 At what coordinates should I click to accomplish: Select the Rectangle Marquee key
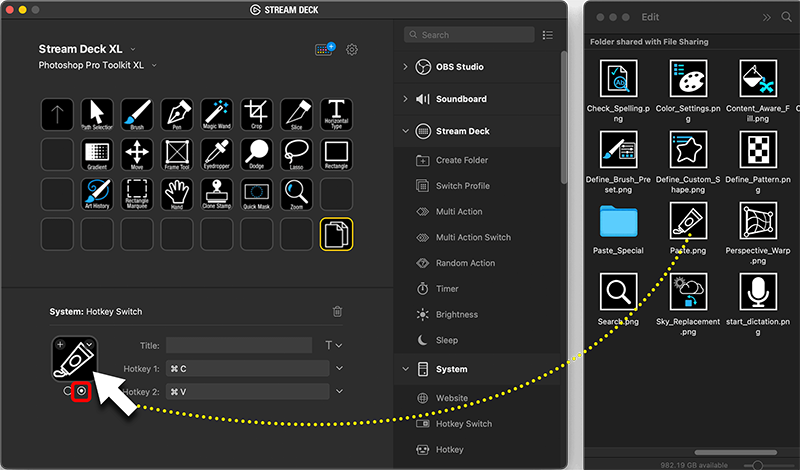coord(137,194)
